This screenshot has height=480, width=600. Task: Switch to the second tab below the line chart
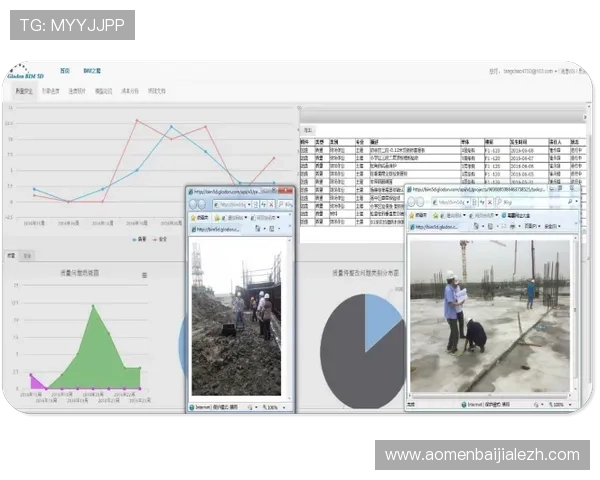tap(27, 256)
